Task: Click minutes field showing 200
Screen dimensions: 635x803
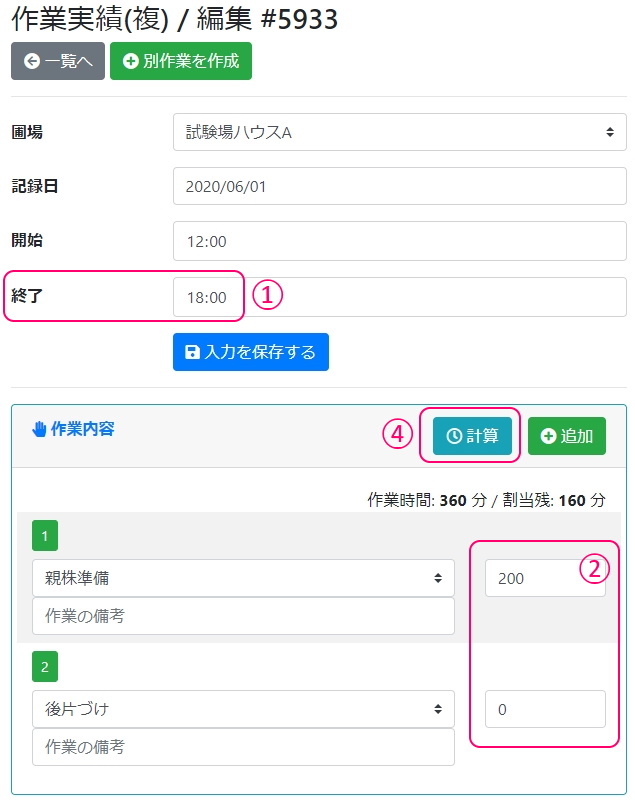Action: (530, 578)
